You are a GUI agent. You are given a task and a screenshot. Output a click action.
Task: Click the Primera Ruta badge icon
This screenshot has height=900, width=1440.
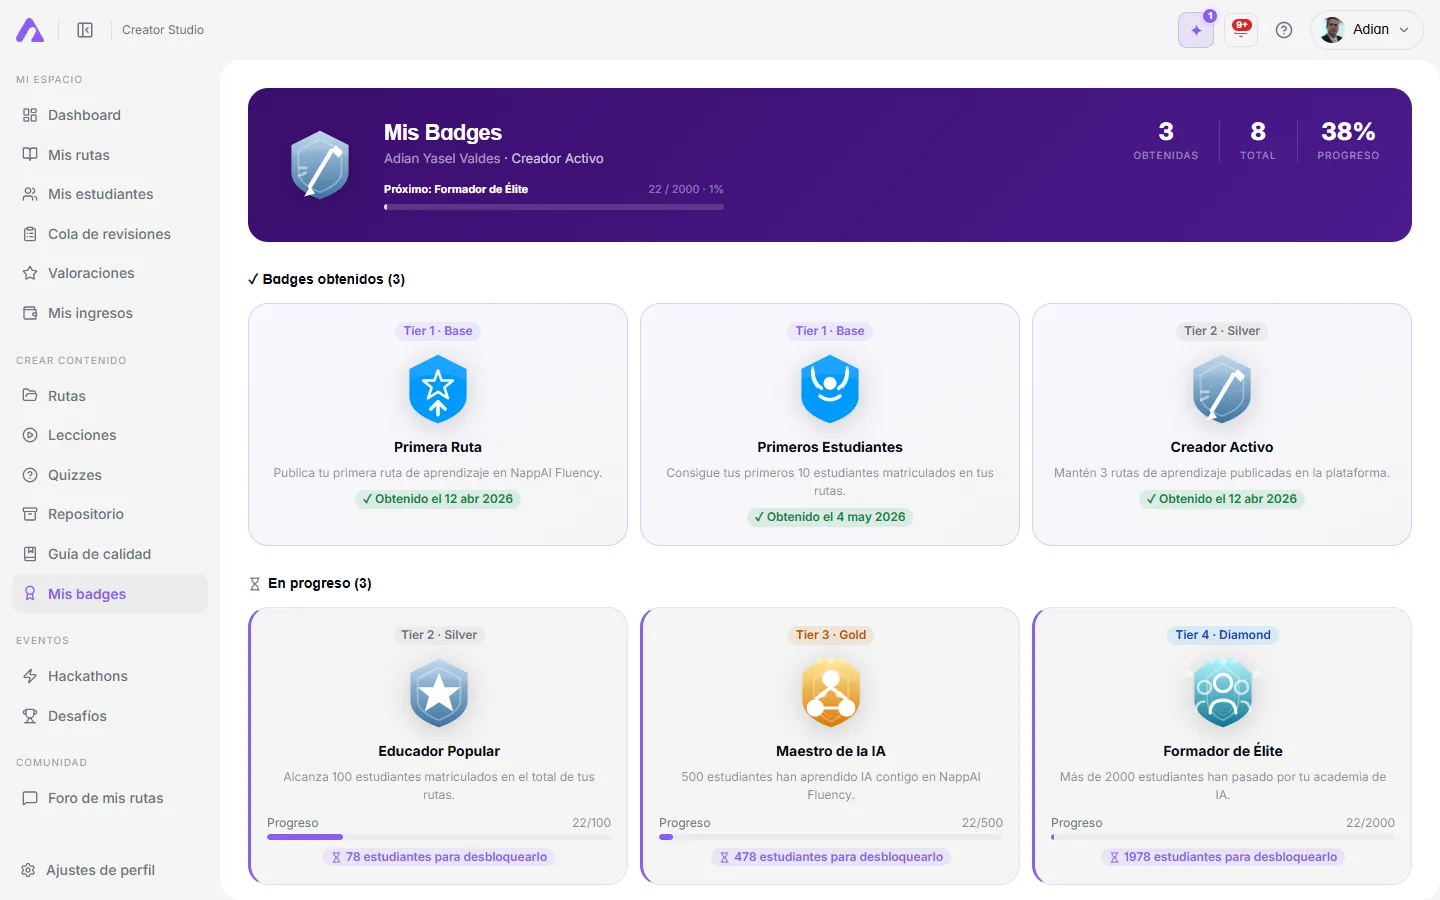pyautogui.click(x=438, y=390)
